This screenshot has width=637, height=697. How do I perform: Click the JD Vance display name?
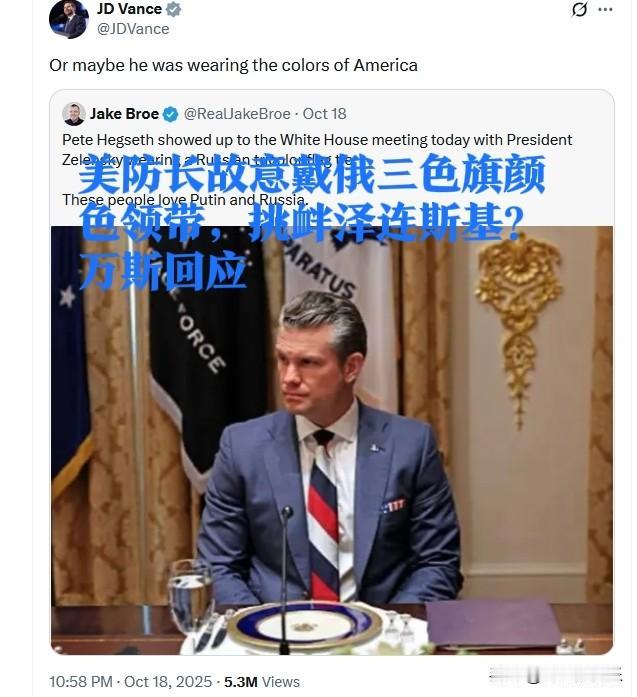pos(129,9)
